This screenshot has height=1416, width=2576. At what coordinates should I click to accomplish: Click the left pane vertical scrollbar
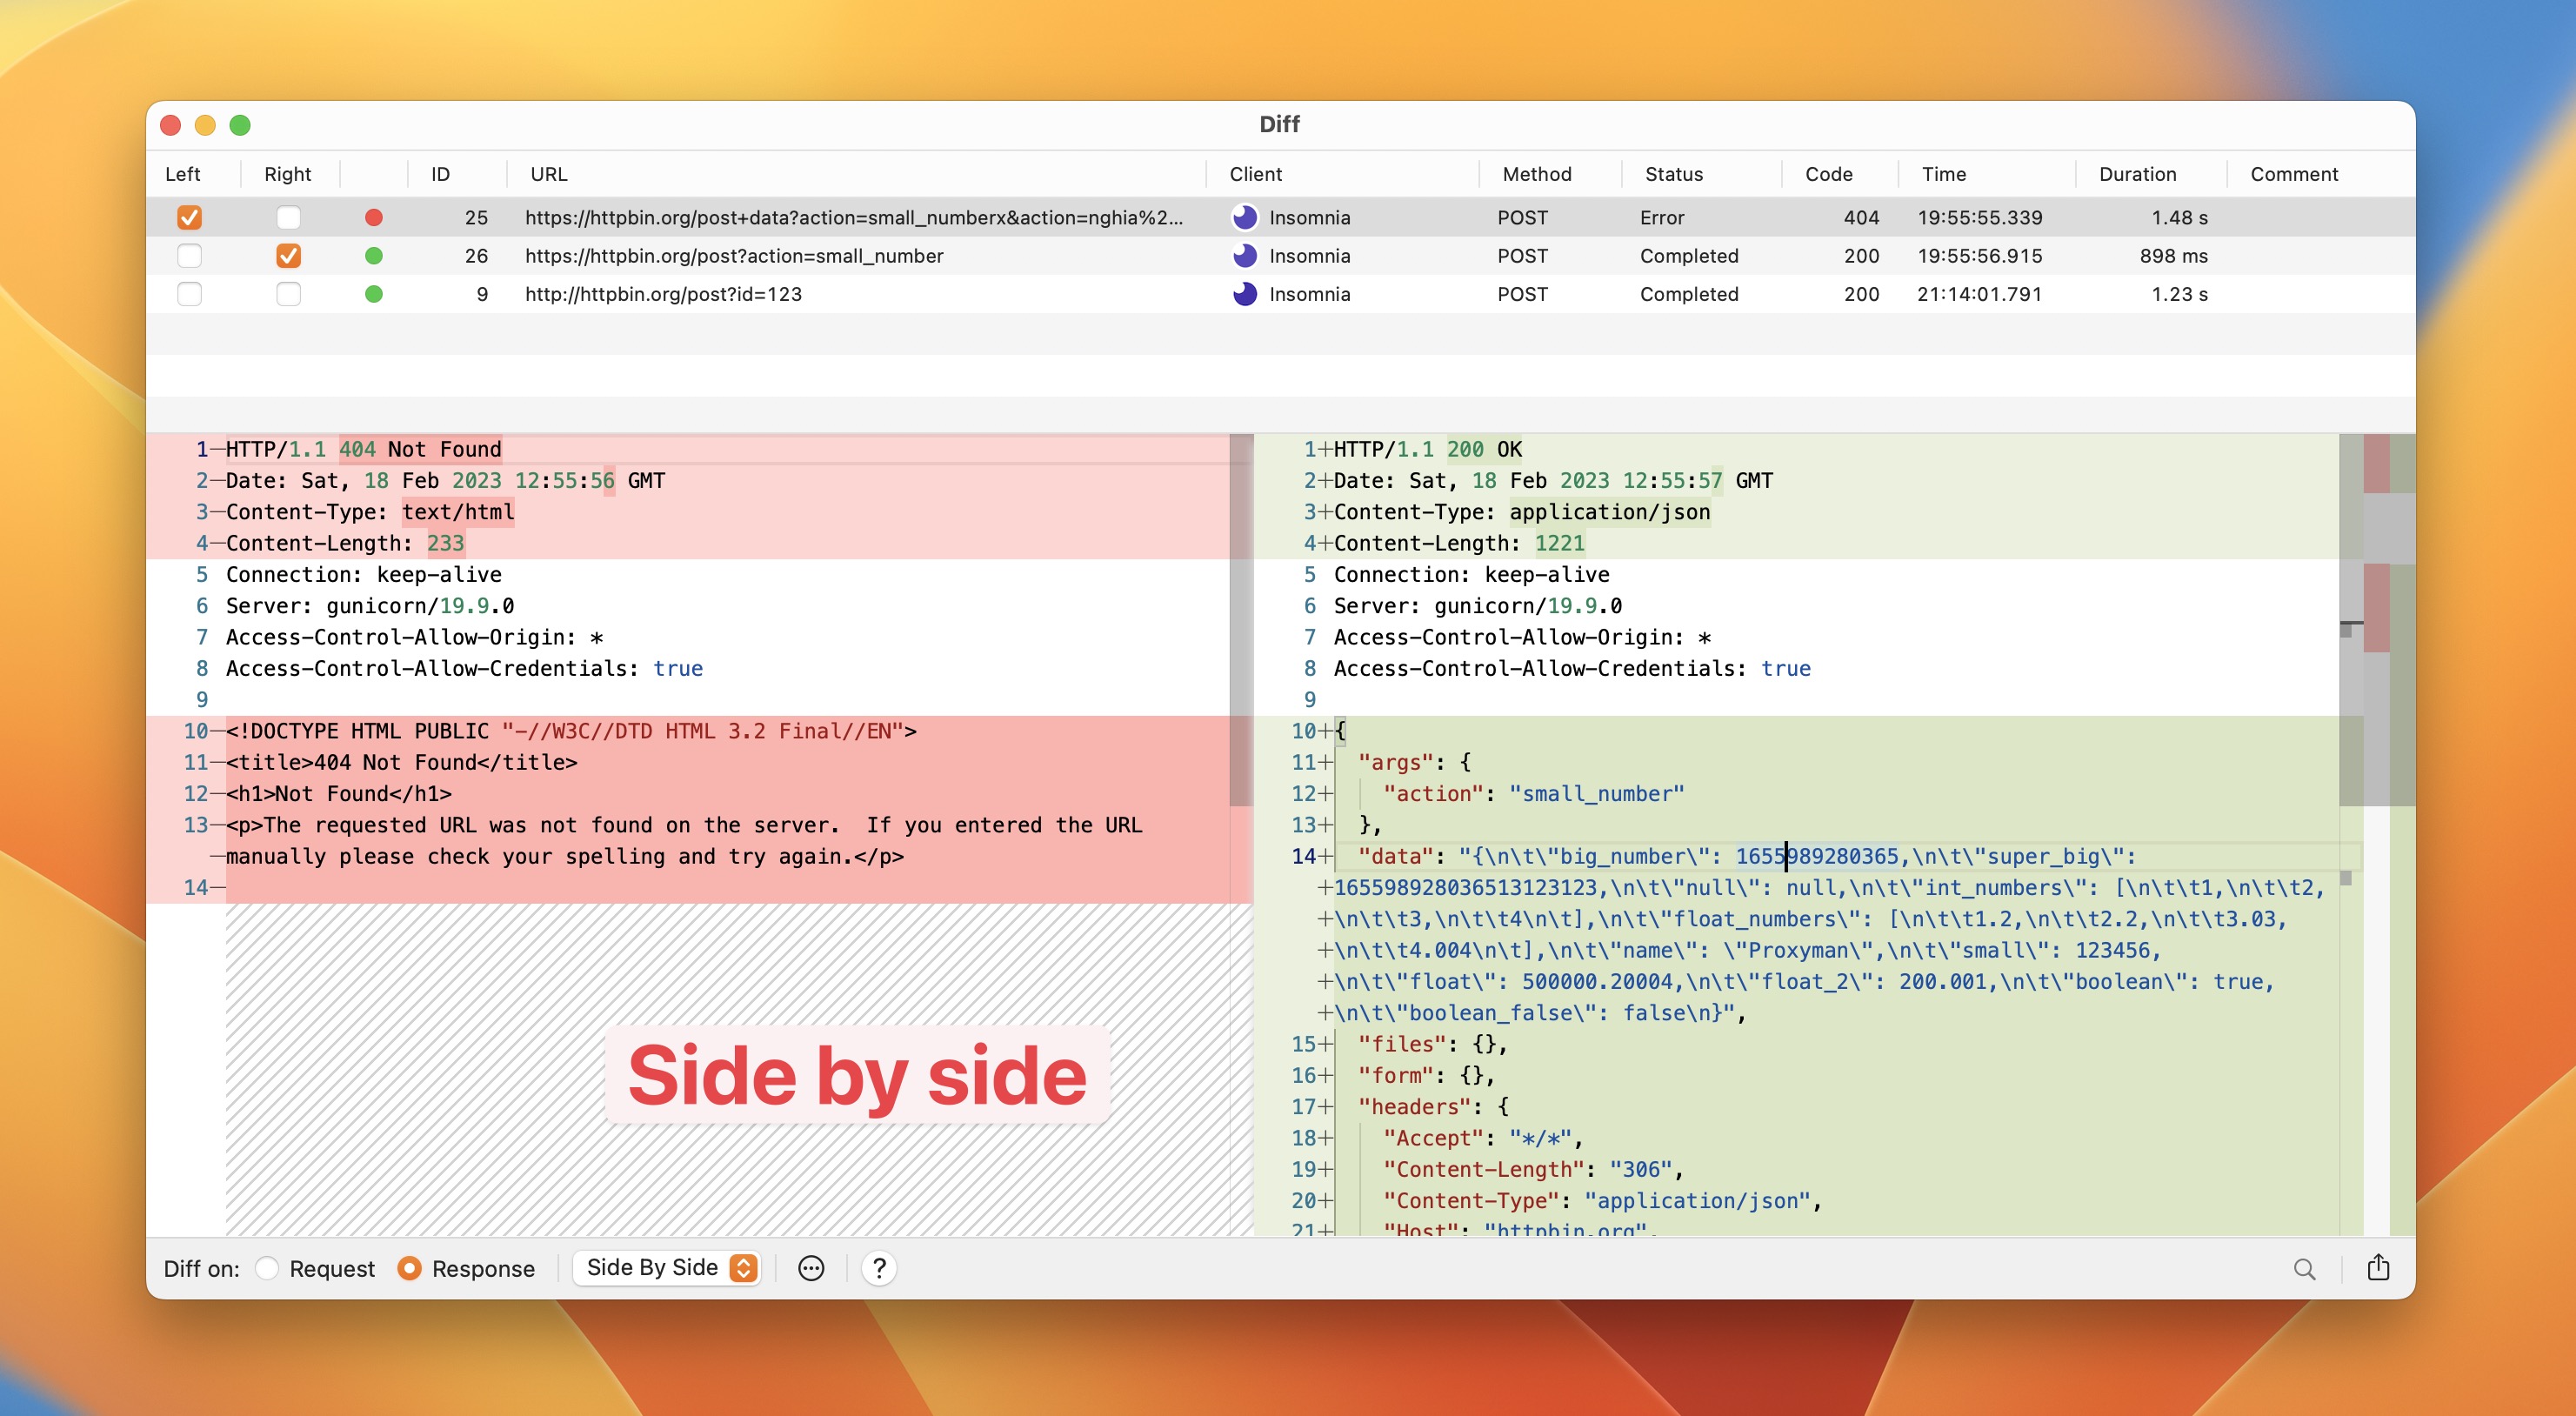tap(1240, 620)
